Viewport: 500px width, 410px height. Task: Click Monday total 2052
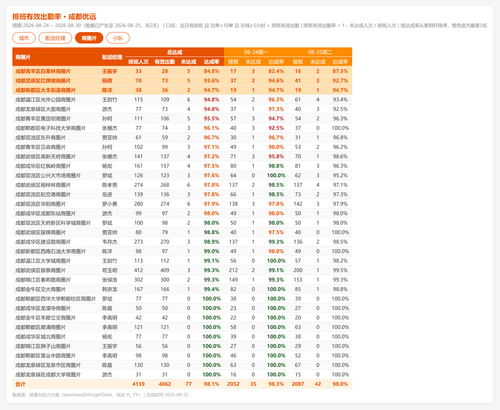(x=233, y=384)
